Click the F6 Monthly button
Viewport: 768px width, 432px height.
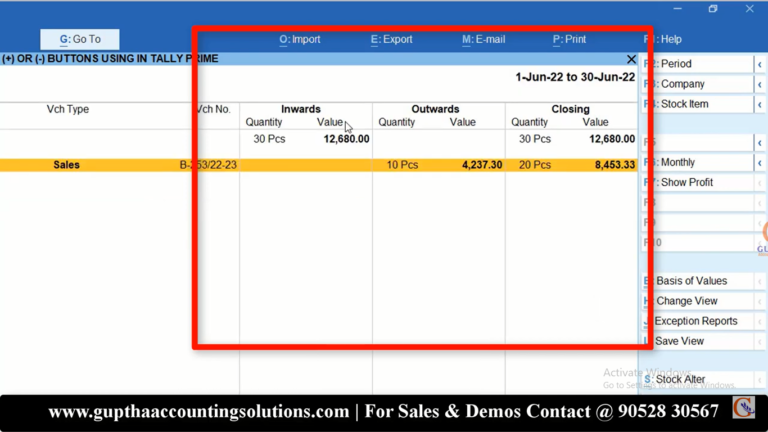click(697, 163)
